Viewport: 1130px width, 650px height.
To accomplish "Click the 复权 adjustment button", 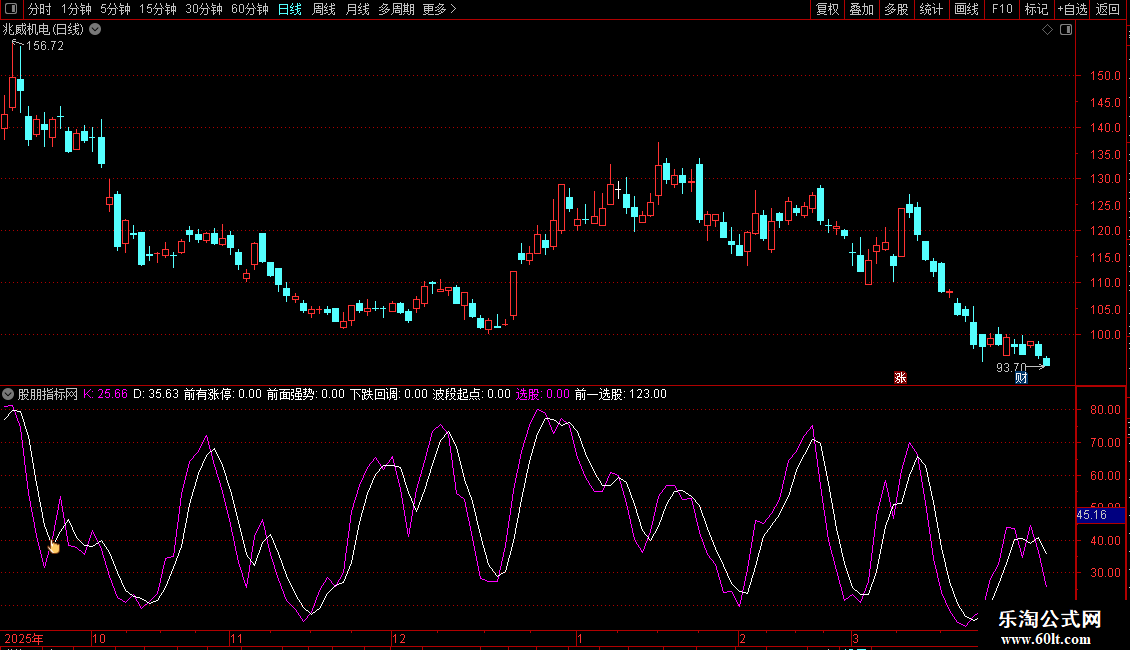I will (827, 9).
